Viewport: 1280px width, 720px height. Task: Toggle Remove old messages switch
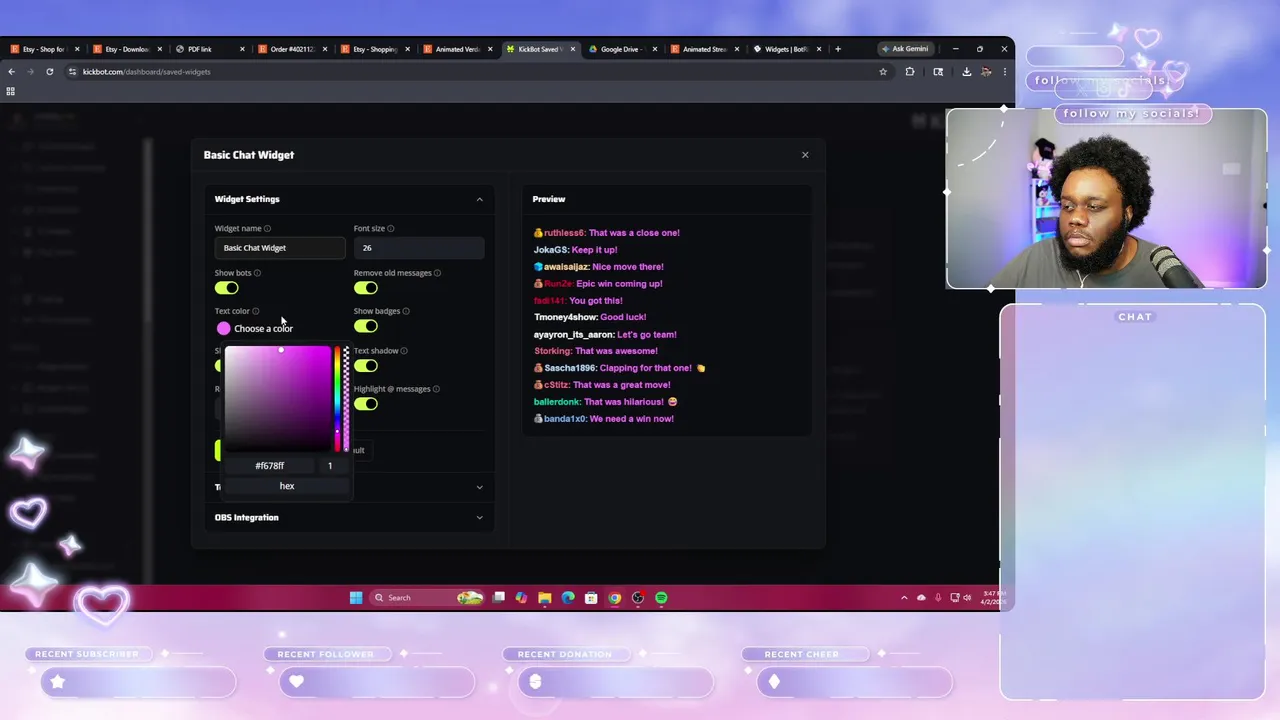point(366,288)
